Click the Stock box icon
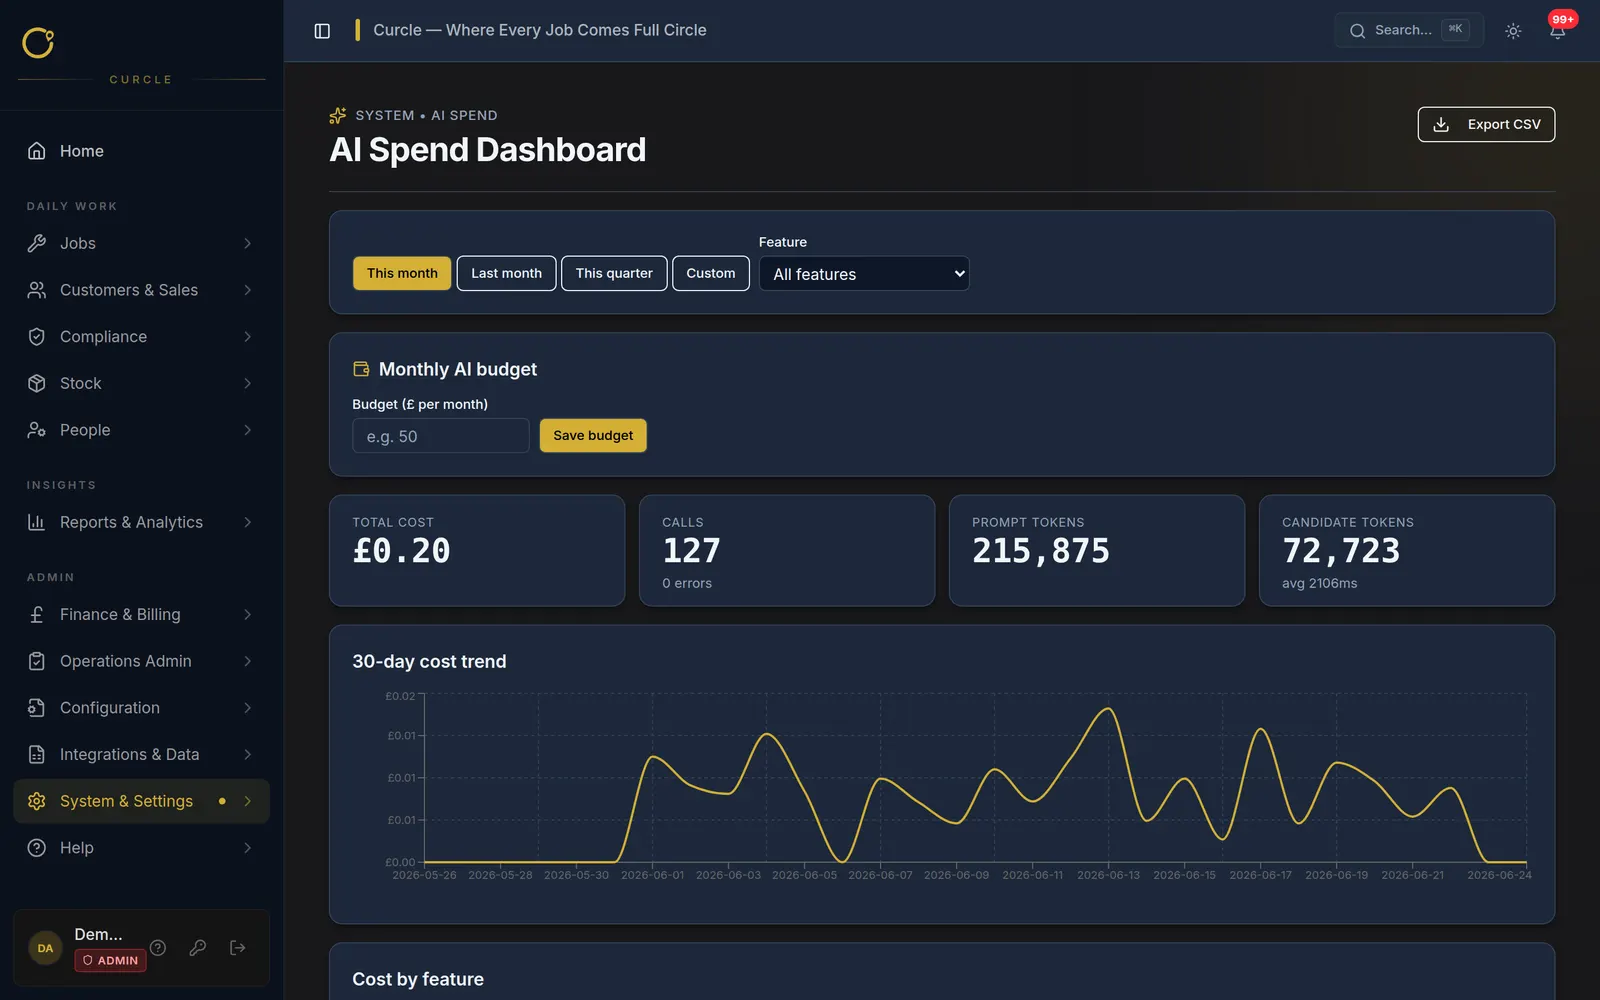 pos(37,383)
